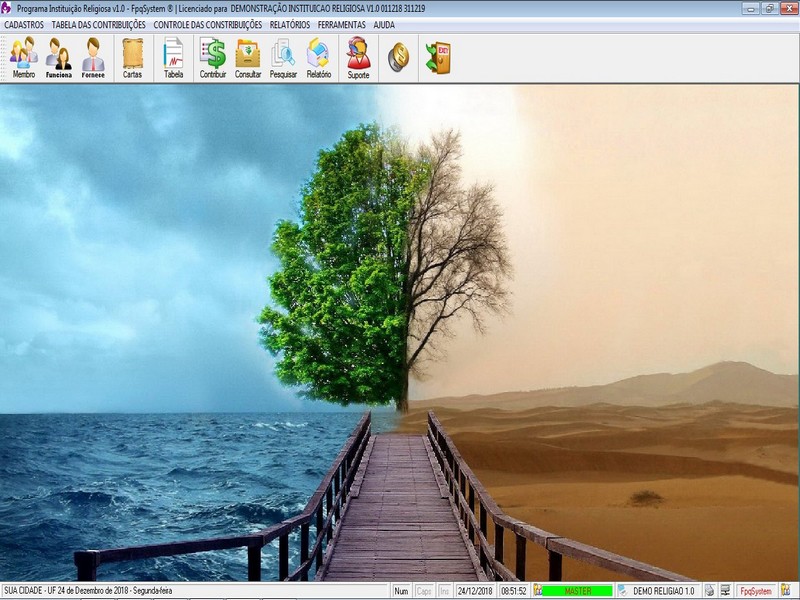This screenshot has height=600, width=800.
Task: Open the Membro registration icon
Action: coord(23,57)
